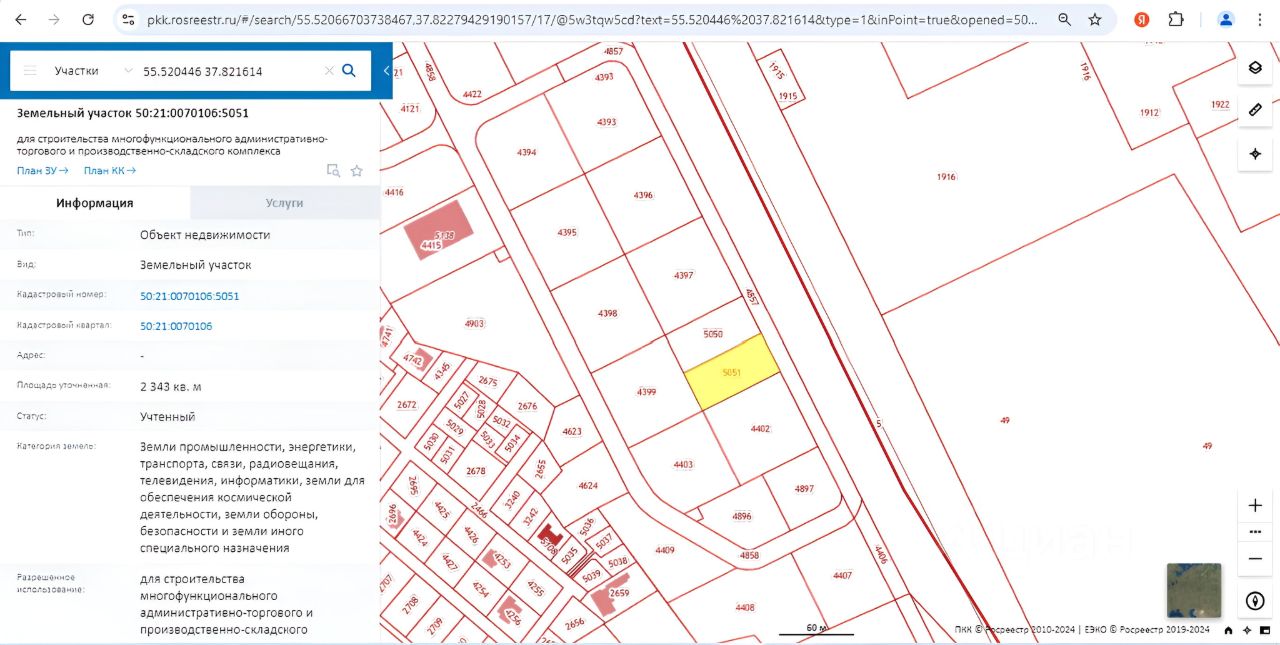Click the type value Объект недвижимости

205,235
